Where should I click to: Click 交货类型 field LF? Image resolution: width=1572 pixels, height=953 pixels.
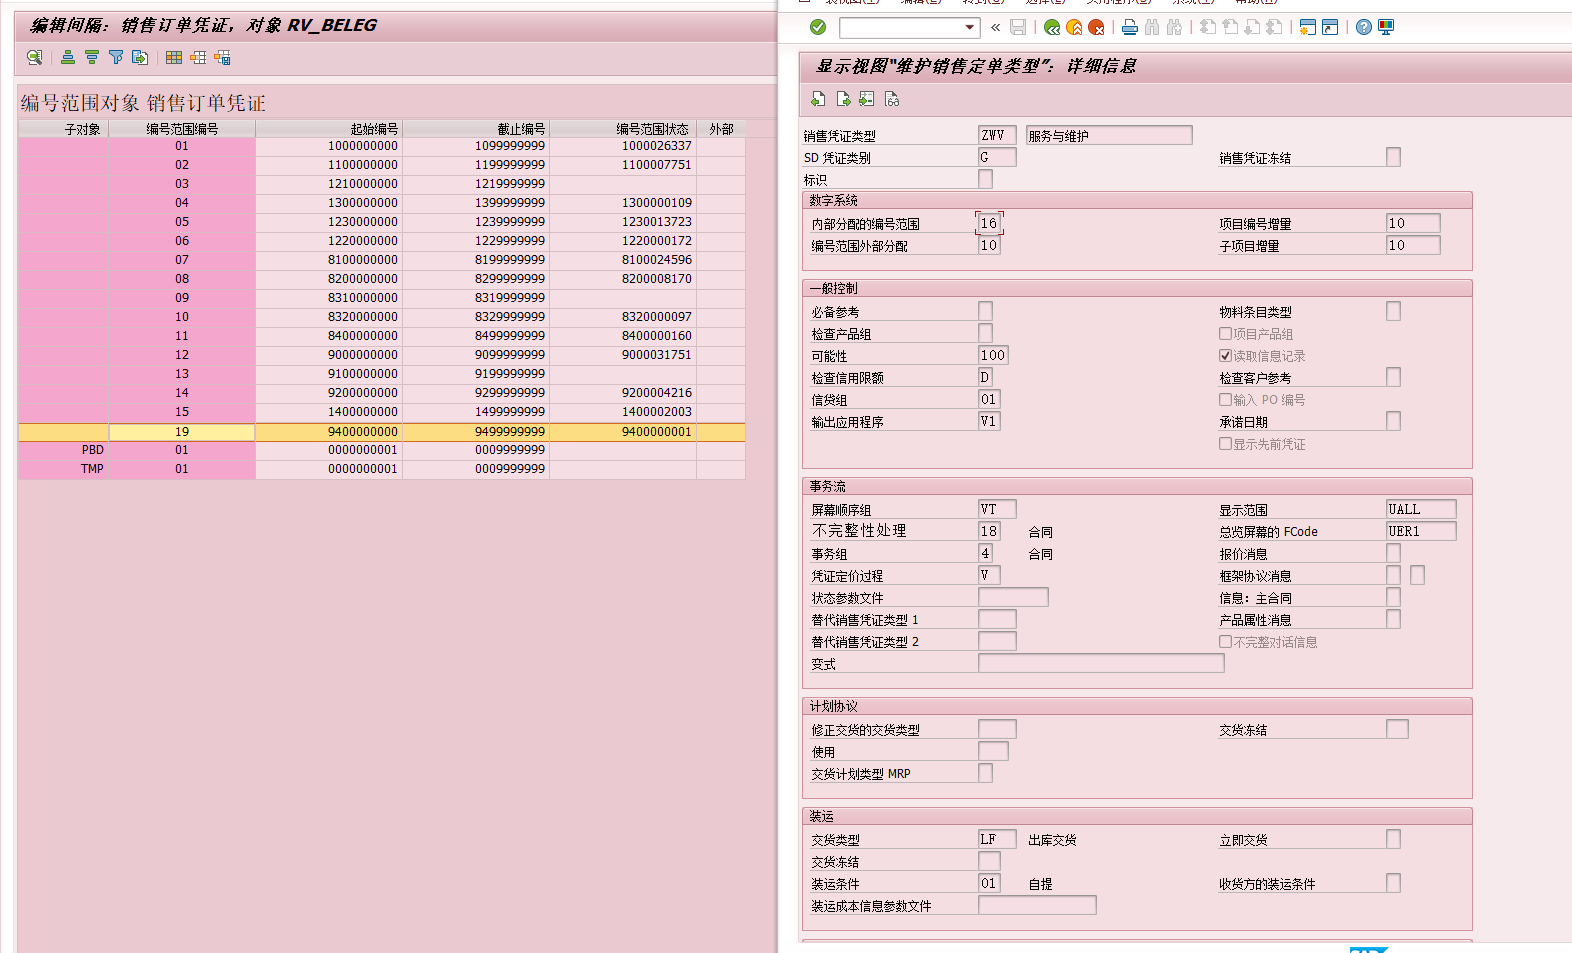997,839
